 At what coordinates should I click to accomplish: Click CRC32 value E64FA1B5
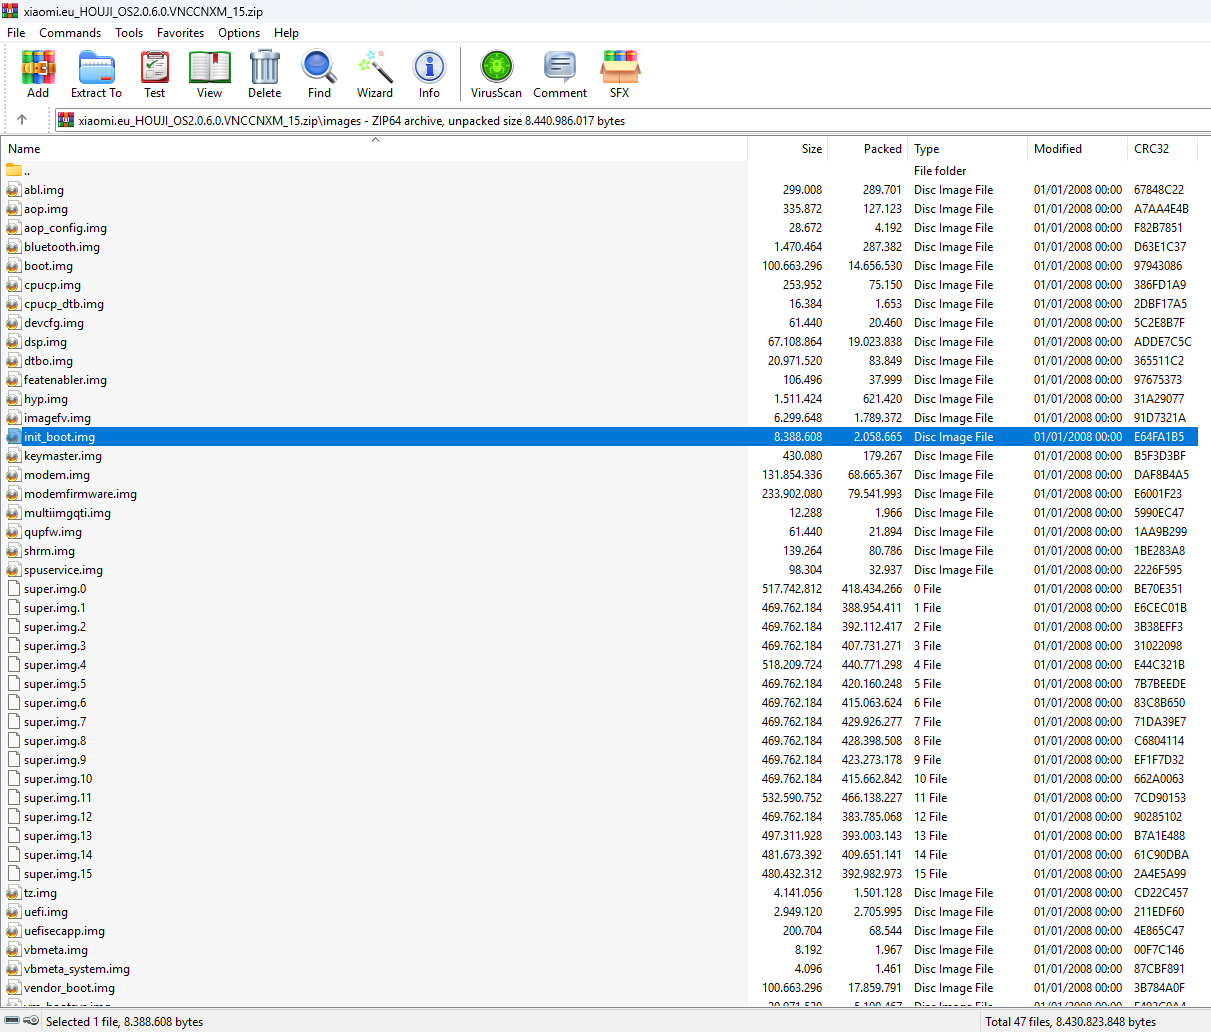1159,437
